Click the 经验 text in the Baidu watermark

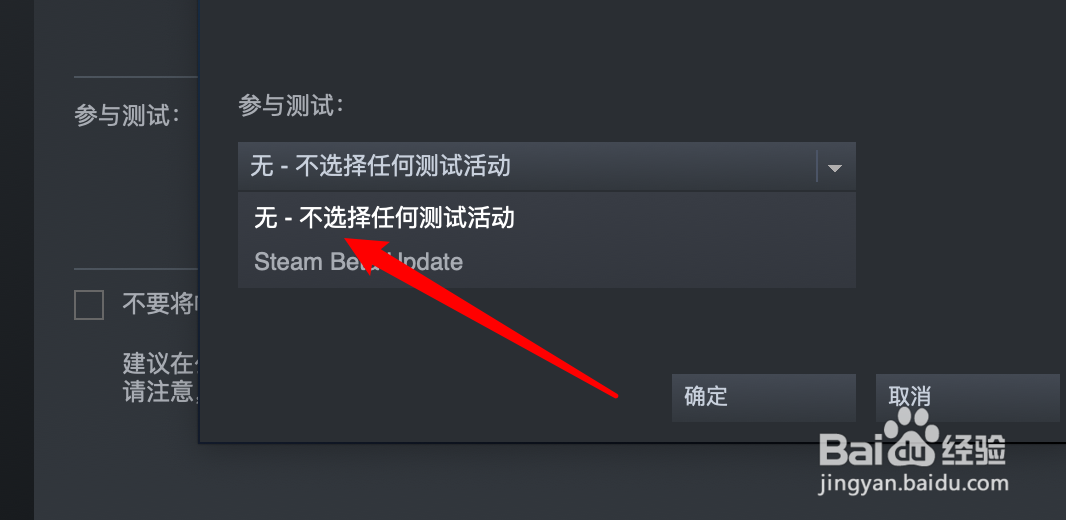pyautogui.click(x=974, y=449)
